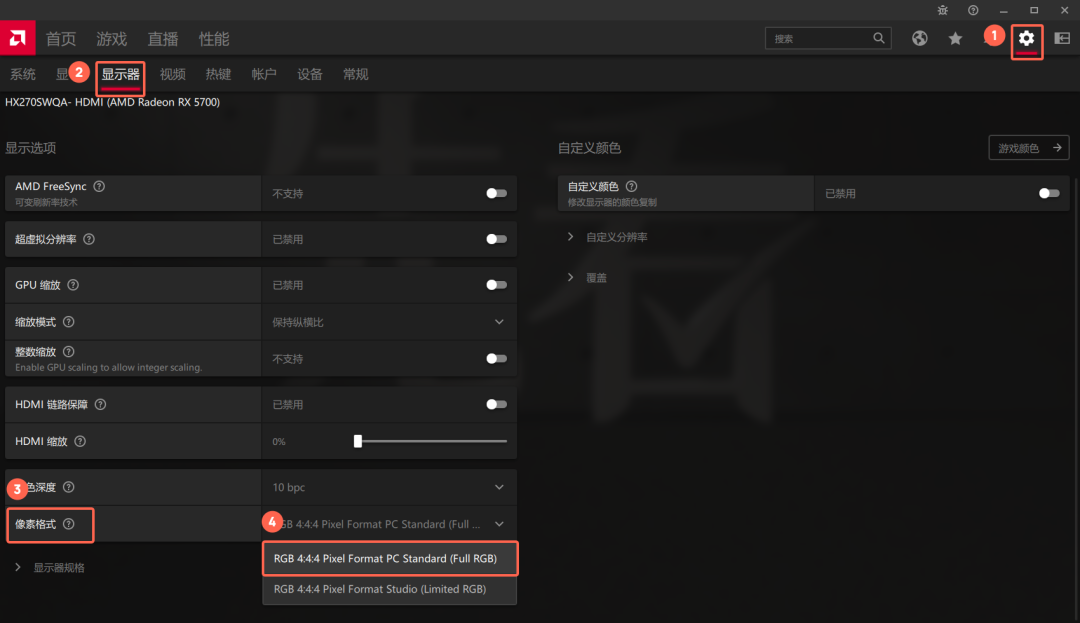This screenshot has height=623, width=1080.
Task: Switch to 显示器 settings tab
Action: pos(121,74)
